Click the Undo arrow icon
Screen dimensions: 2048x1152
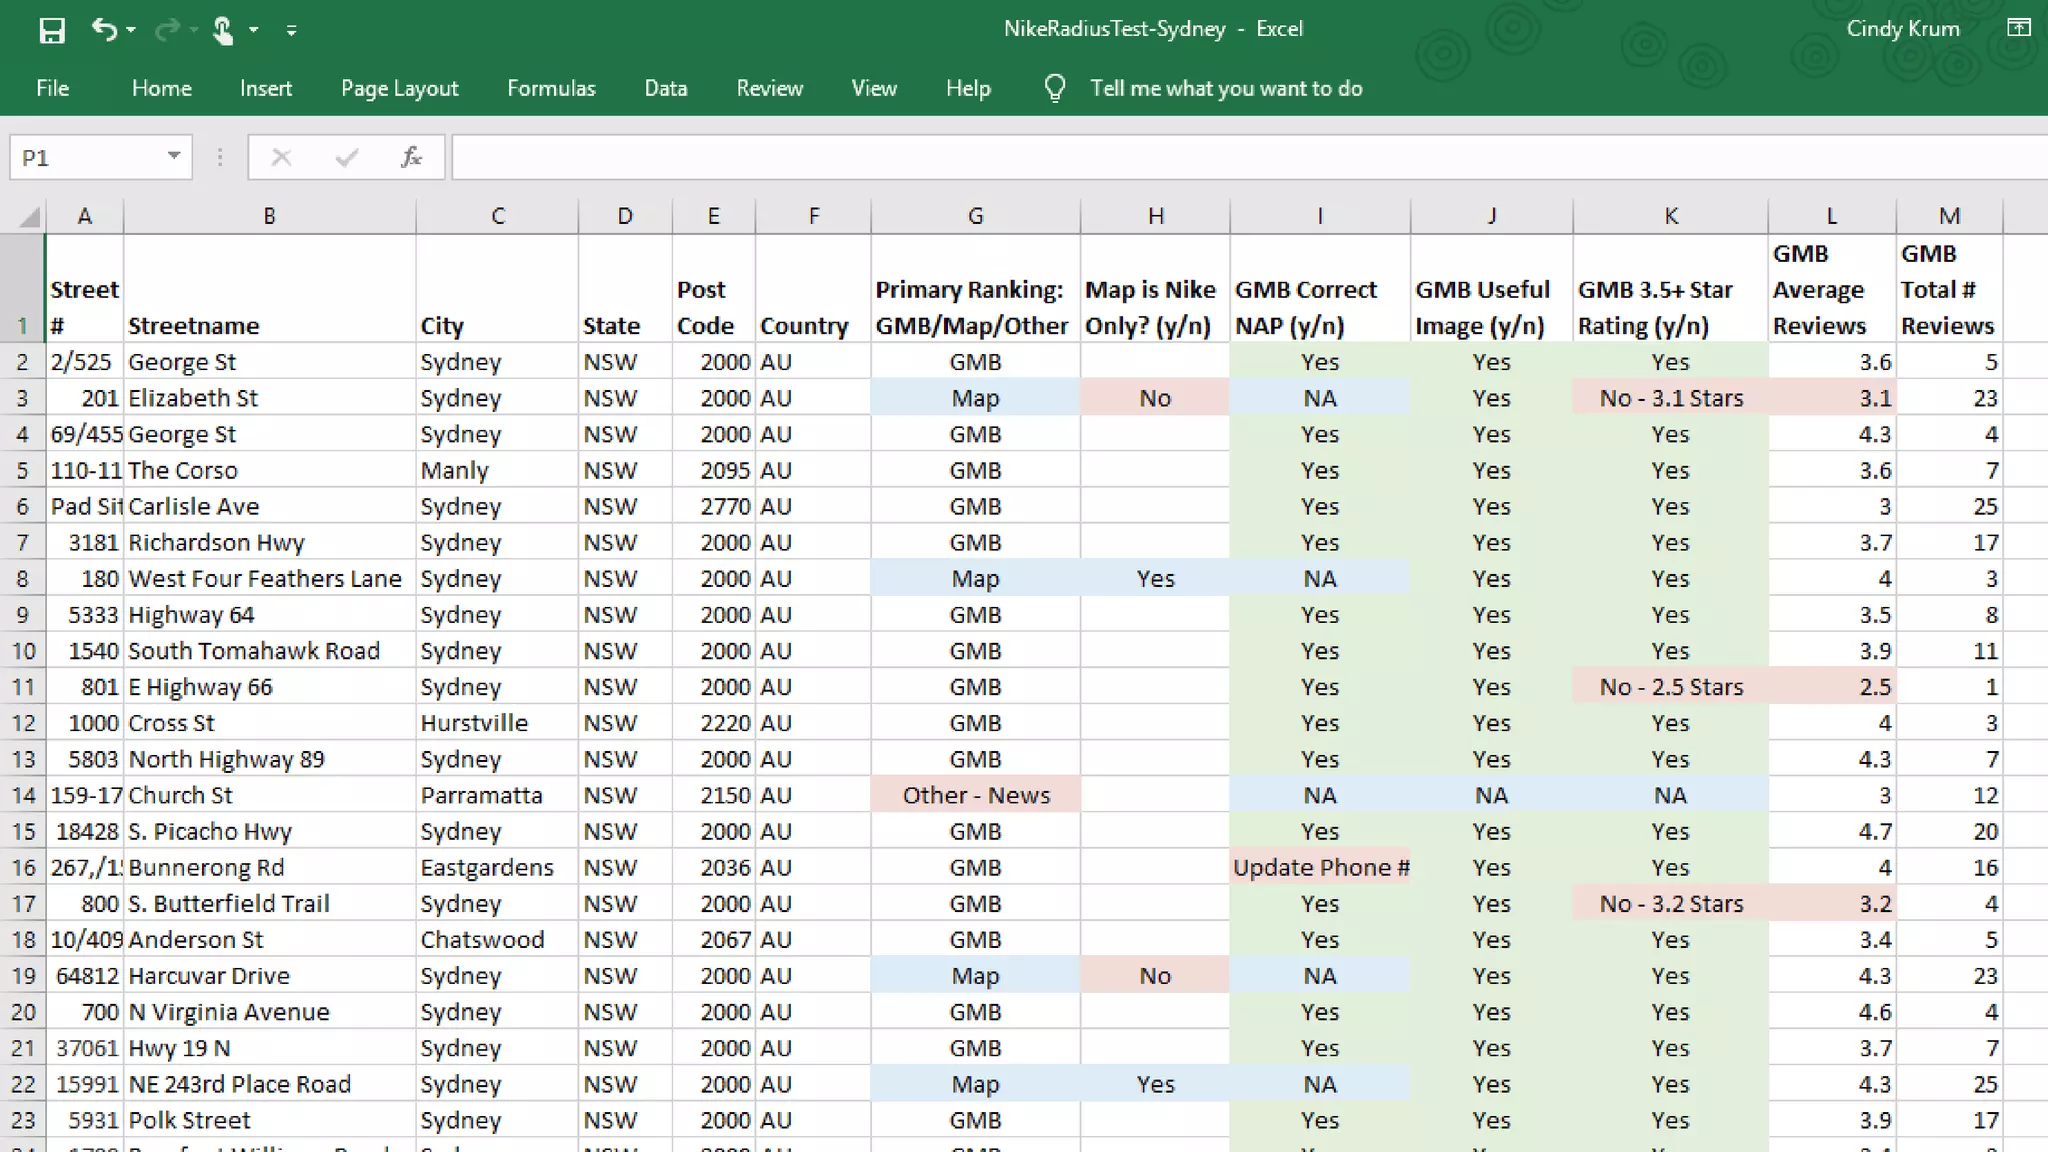(x=104, y=30)
